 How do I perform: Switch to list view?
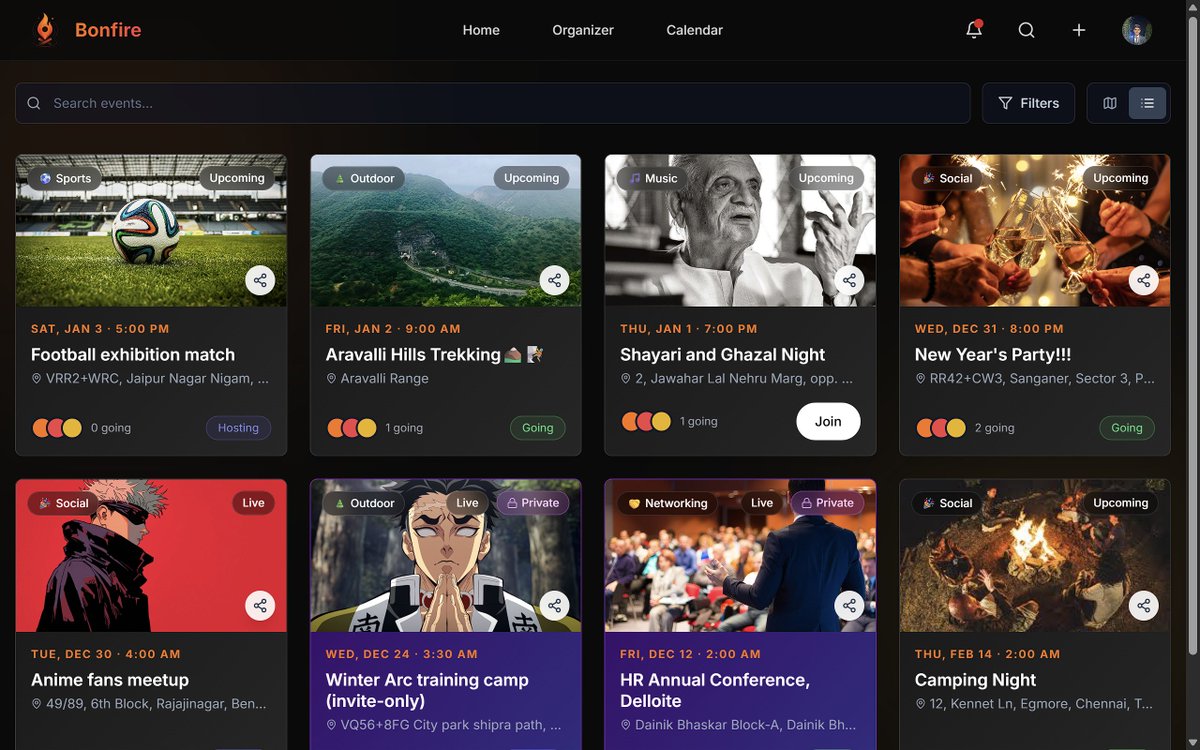(x=1147, y=103)
